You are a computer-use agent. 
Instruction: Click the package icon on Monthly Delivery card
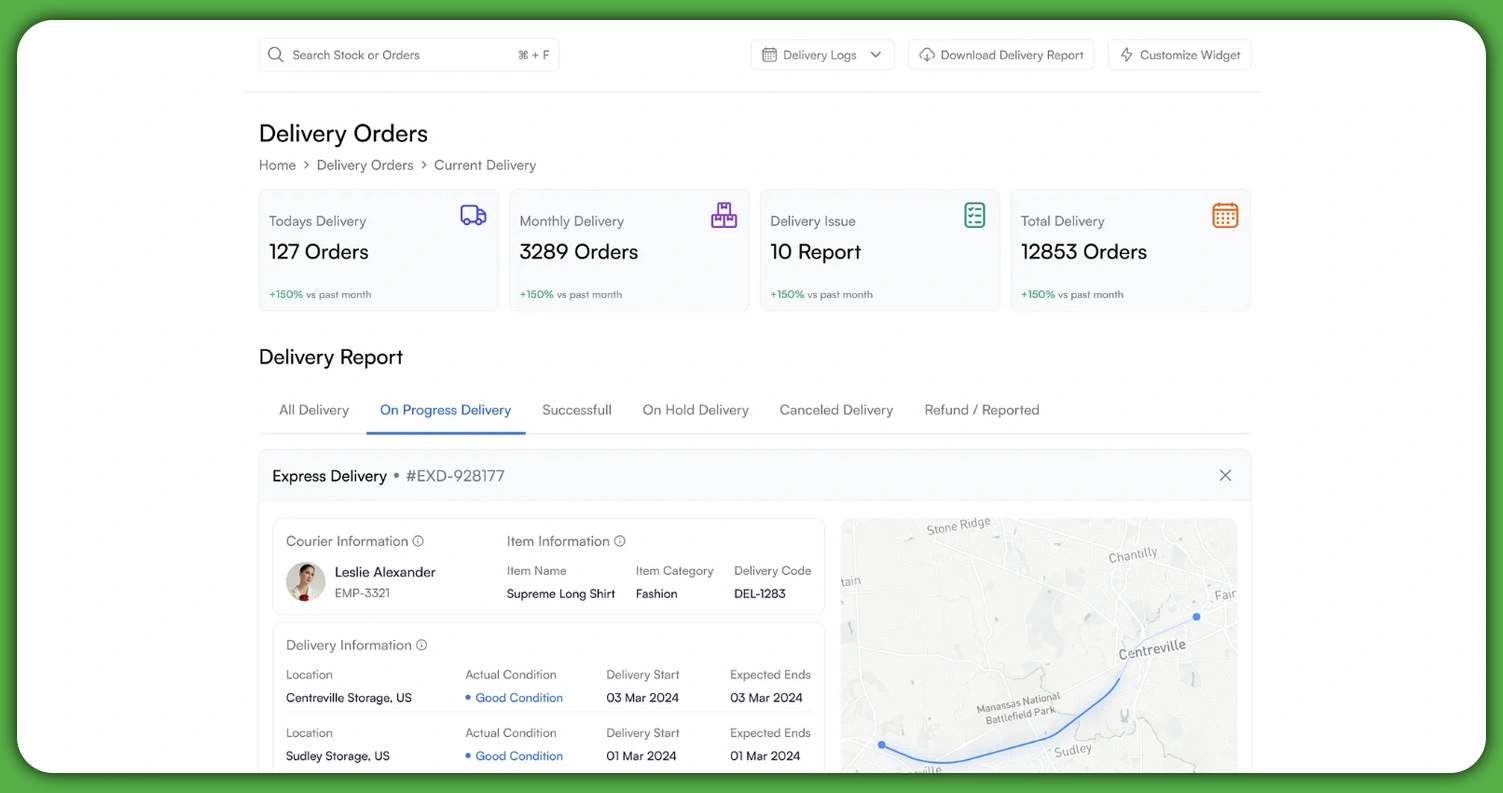tap(723, 214)
